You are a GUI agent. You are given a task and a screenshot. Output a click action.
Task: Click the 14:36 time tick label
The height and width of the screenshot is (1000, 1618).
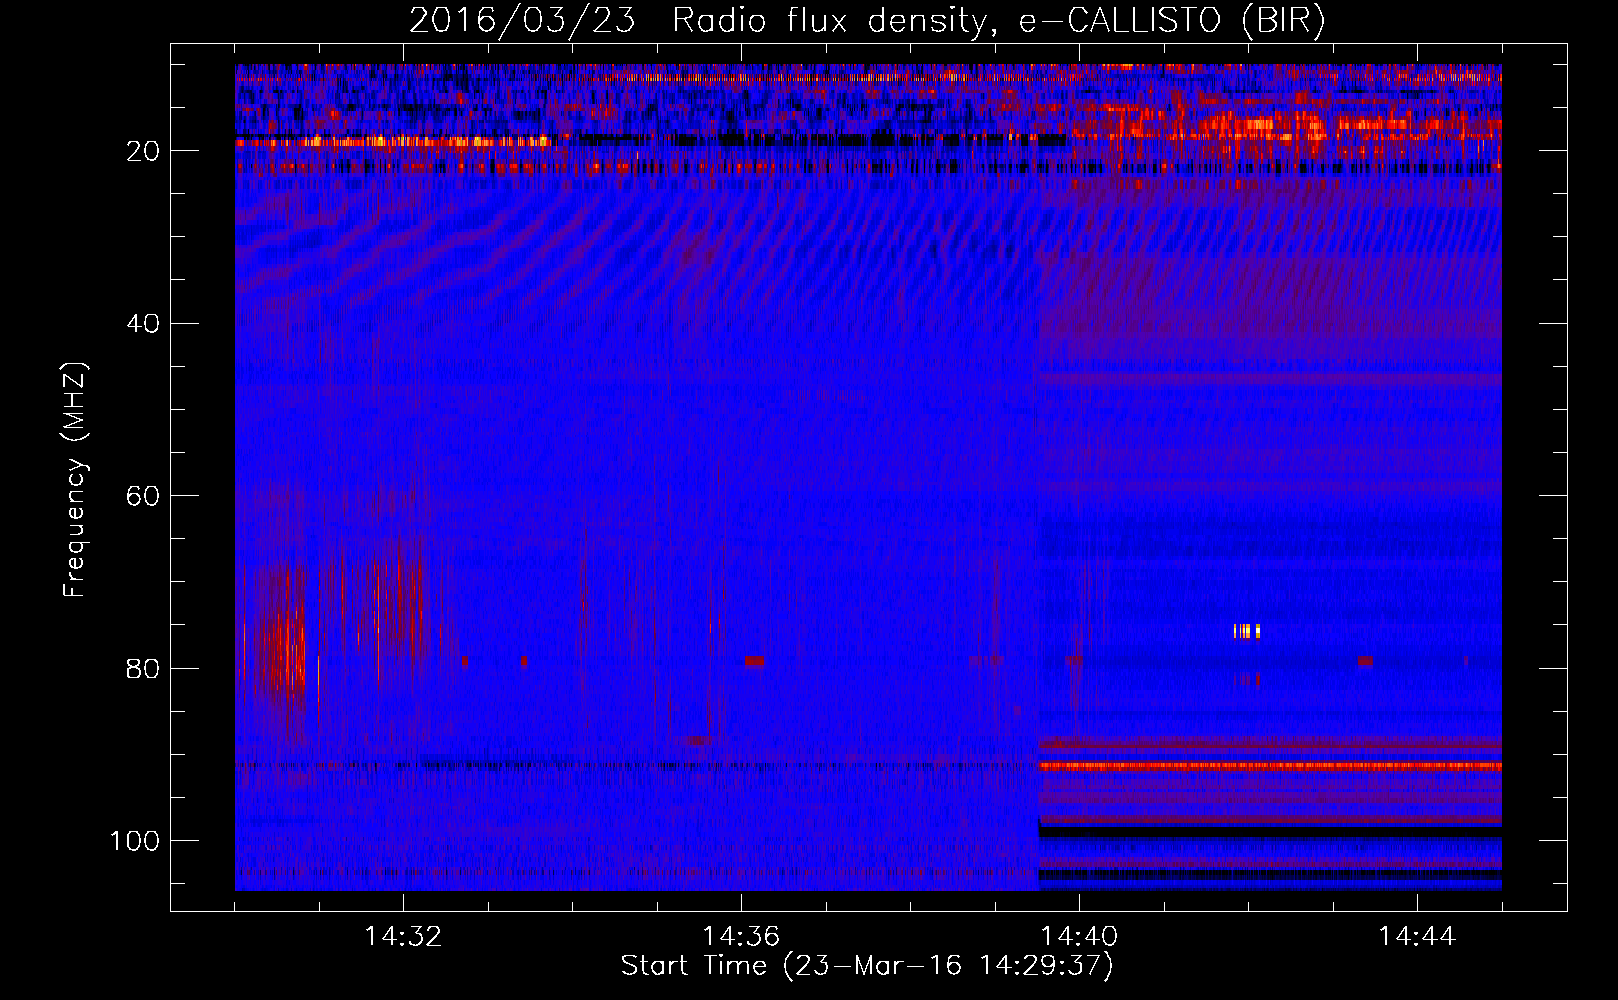pyautogui.click(x=741, y=937)
